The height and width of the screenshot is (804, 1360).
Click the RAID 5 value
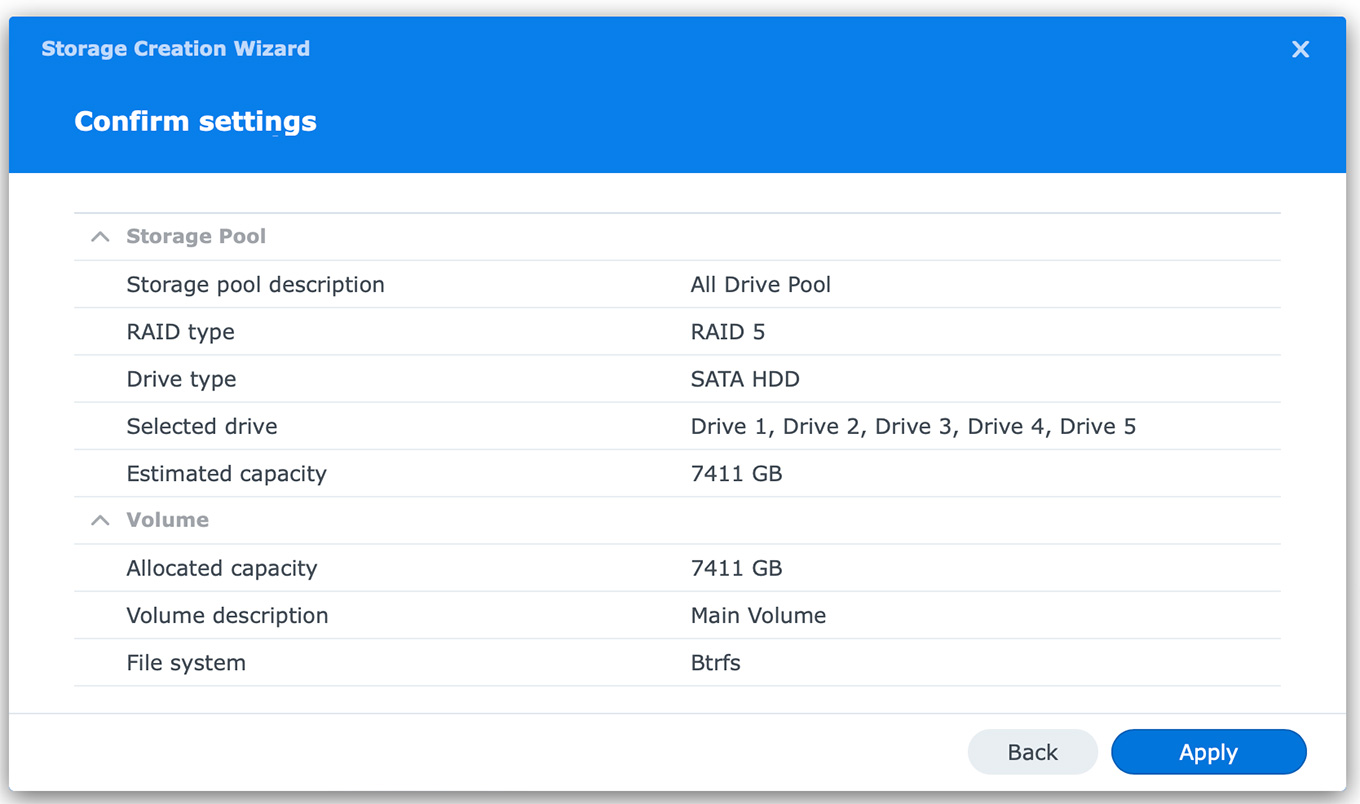point(727,332)
